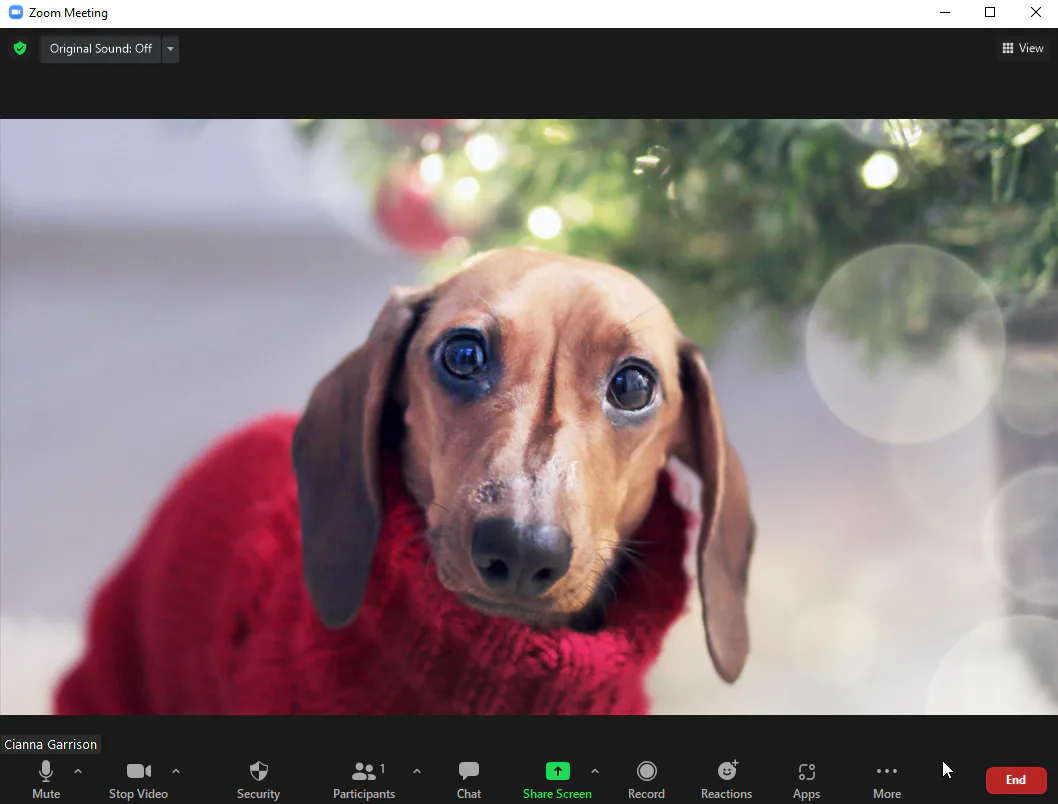
Task: Expand arrow next to Participants
Action: click(417, 771)
